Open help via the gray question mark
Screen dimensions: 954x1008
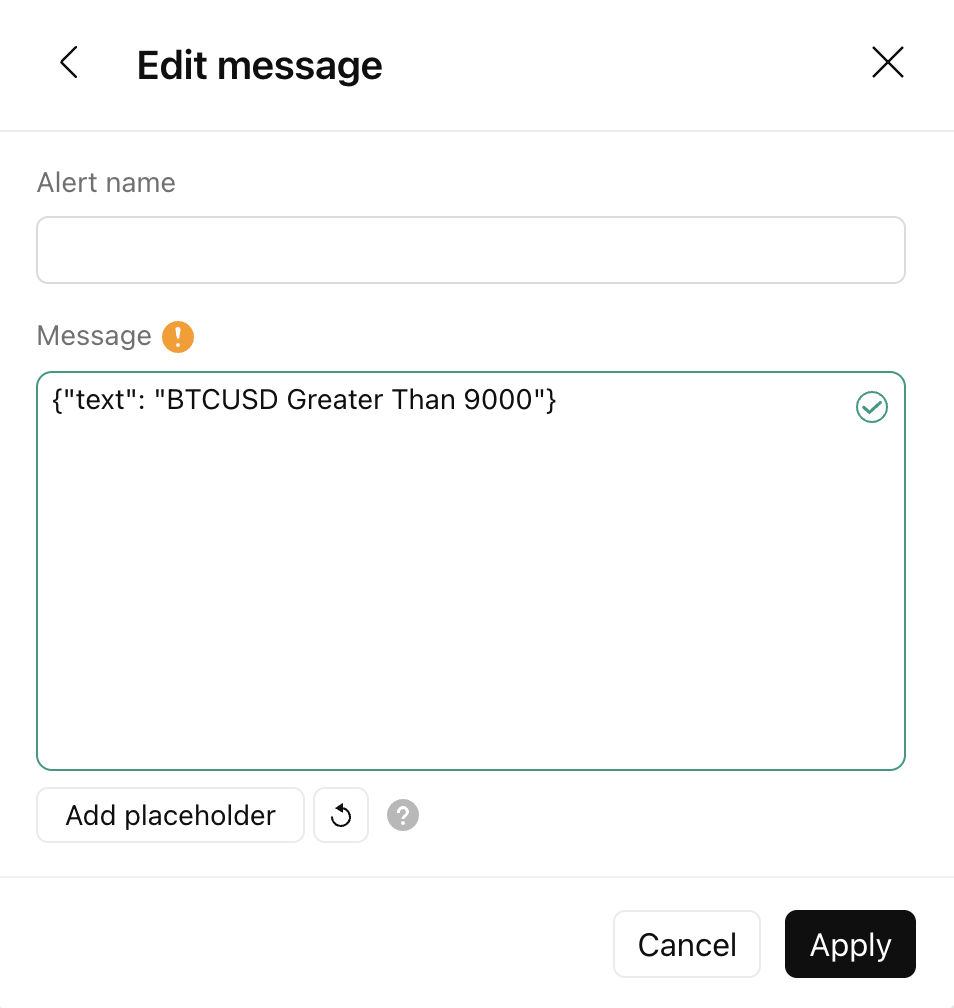coord(403,815)
